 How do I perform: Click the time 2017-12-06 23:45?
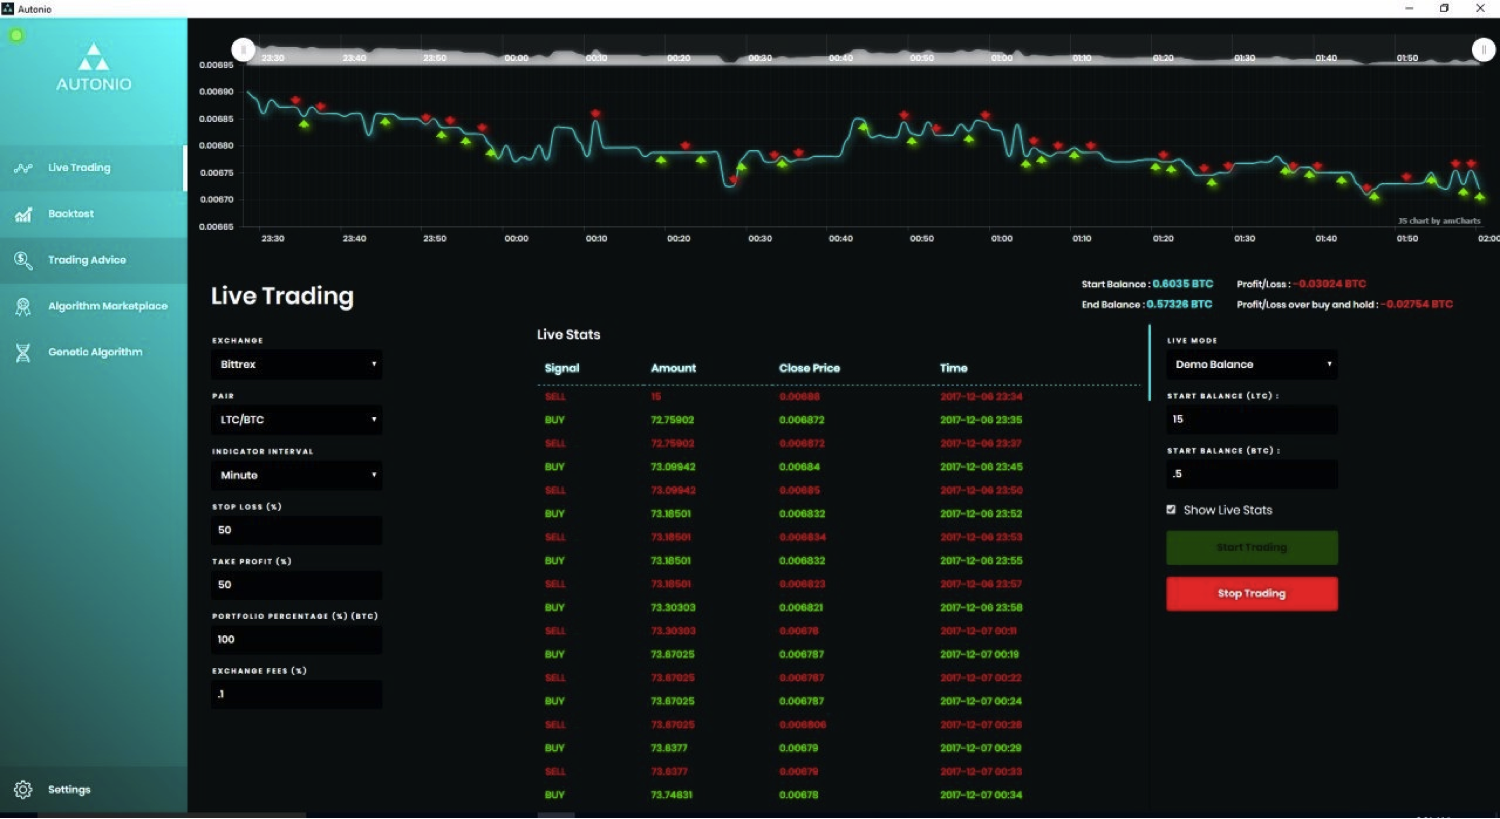tap(981, 468)
